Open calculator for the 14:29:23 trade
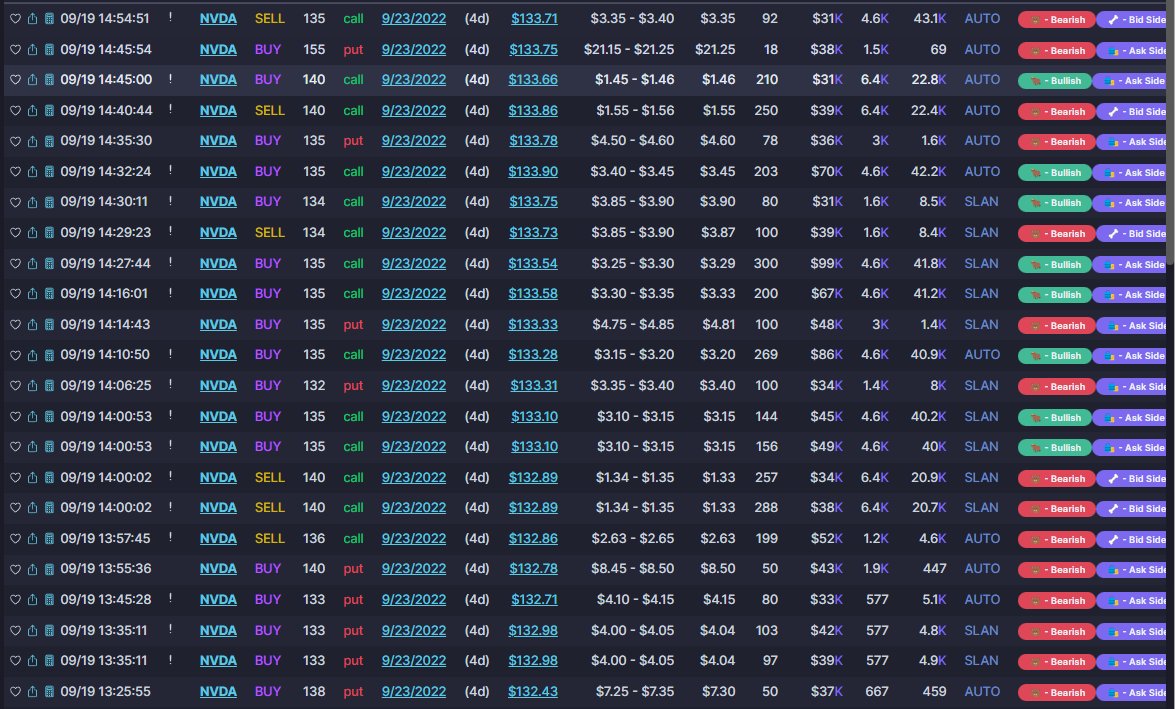Screen dimensions: 1175x709 (x=49, y=232)
